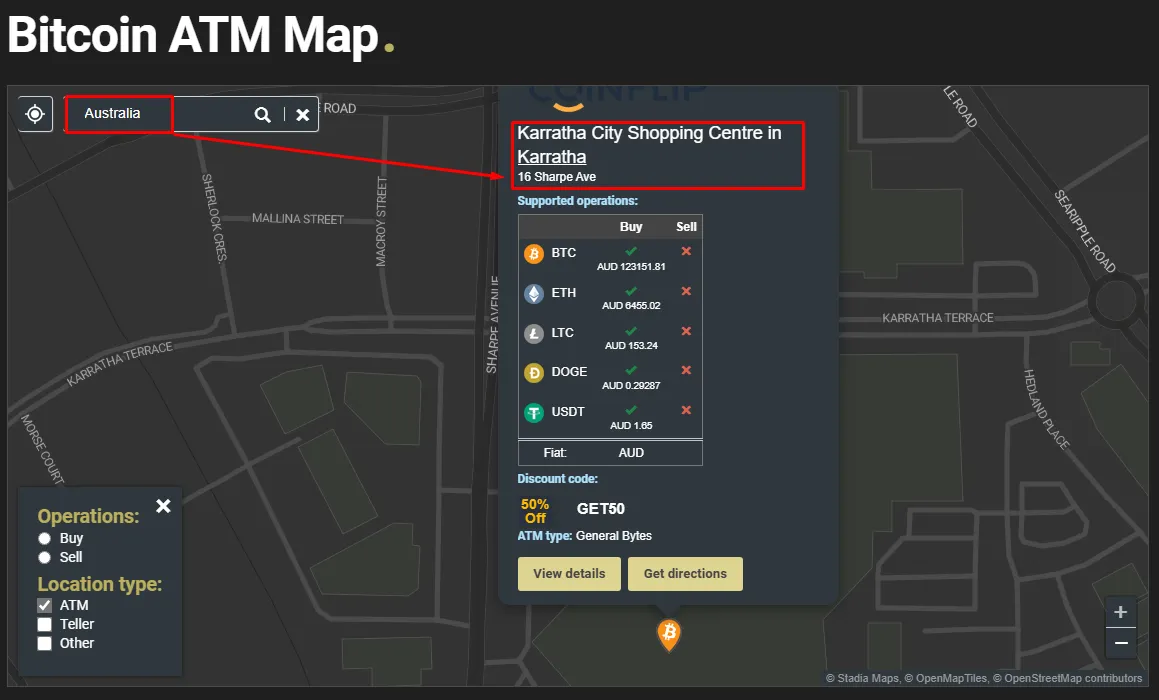This screenshot has width=1159, height=700.
Task: Click the AUD 123151.81 BTC price
Action: (631, 267)
